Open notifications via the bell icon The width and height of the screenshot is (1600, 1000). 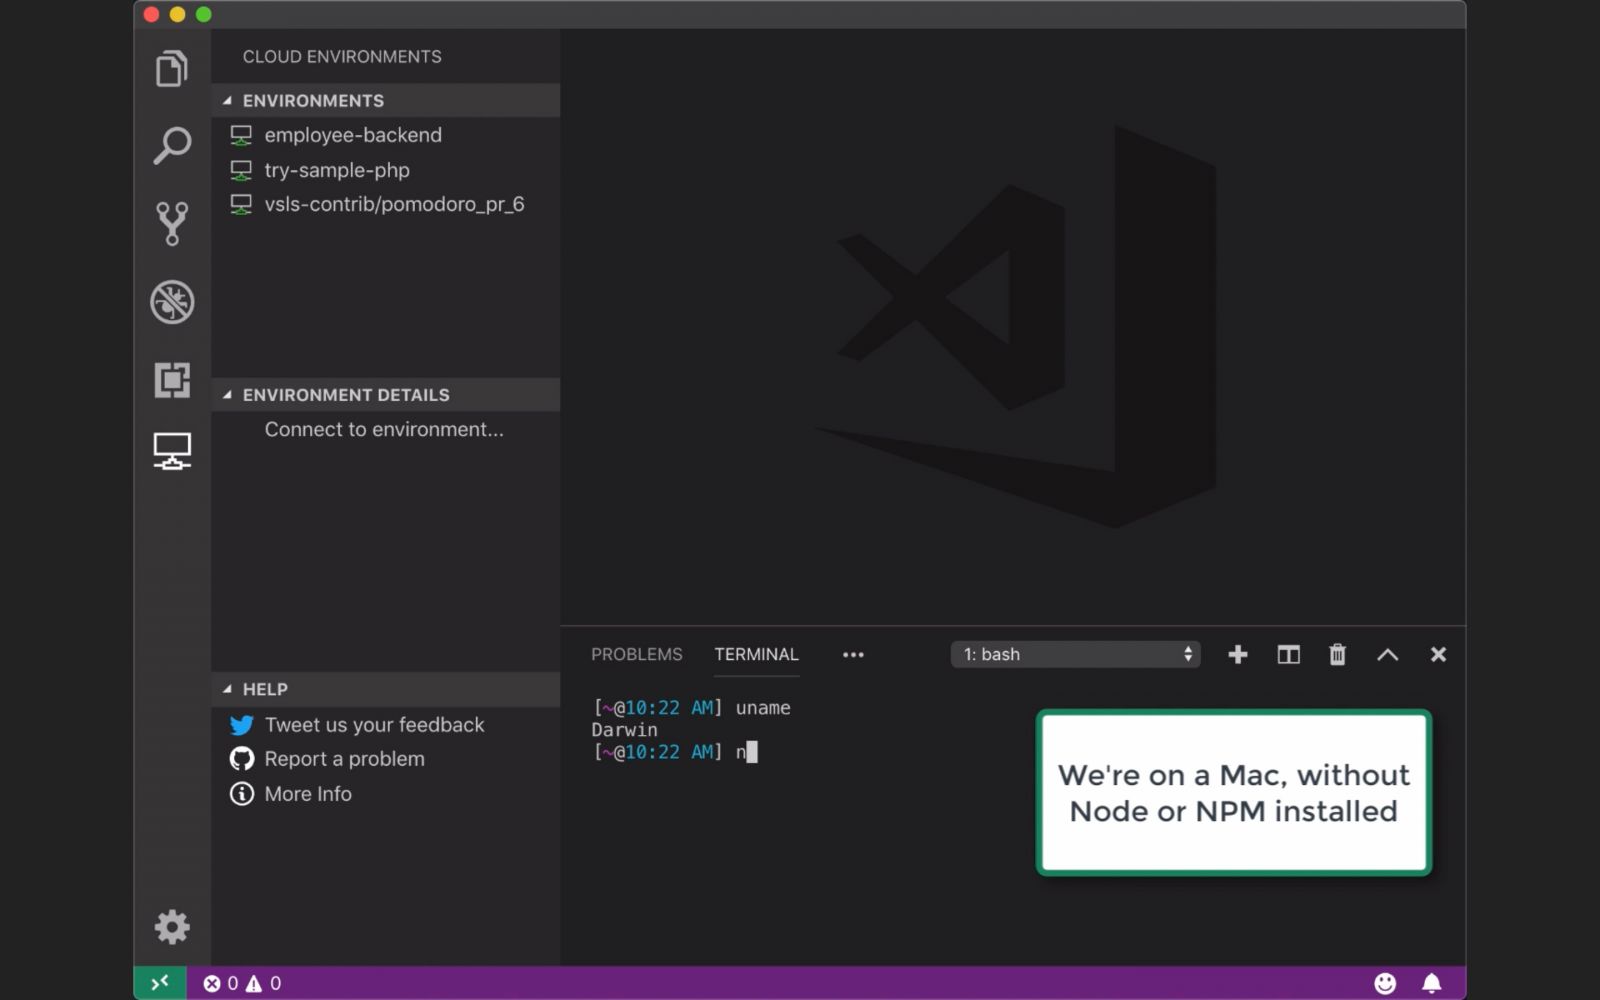point(1430,983)
